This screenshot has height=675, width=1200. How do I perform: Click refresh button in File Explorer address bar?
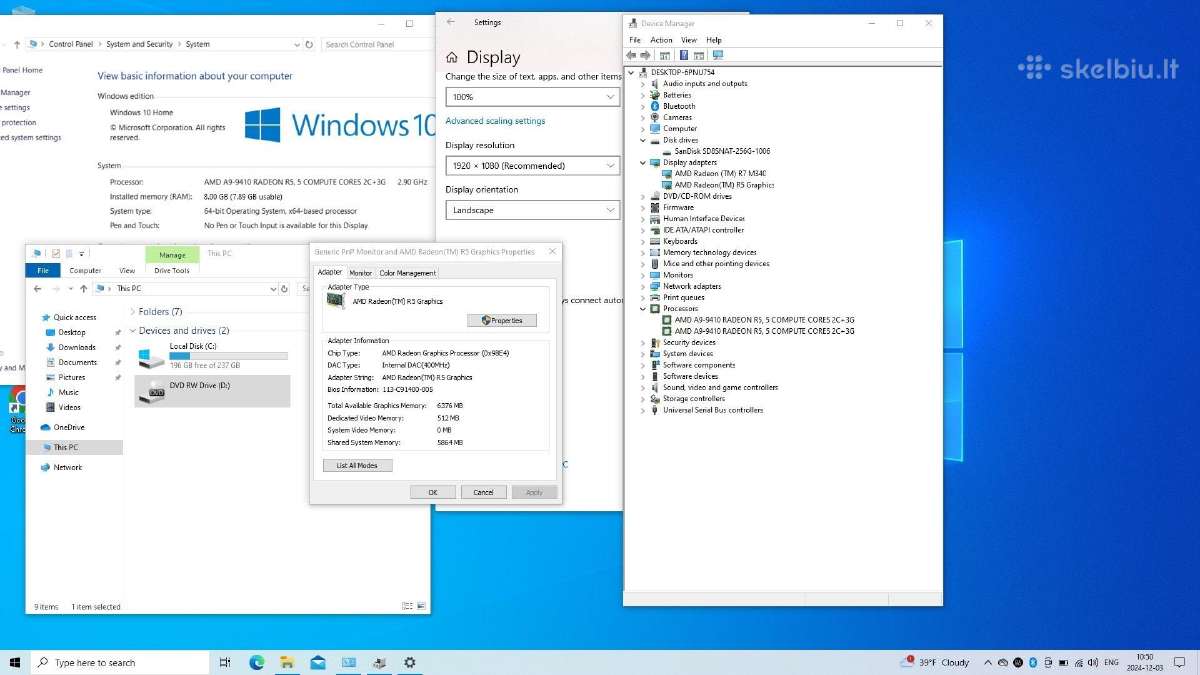point(285,288)
